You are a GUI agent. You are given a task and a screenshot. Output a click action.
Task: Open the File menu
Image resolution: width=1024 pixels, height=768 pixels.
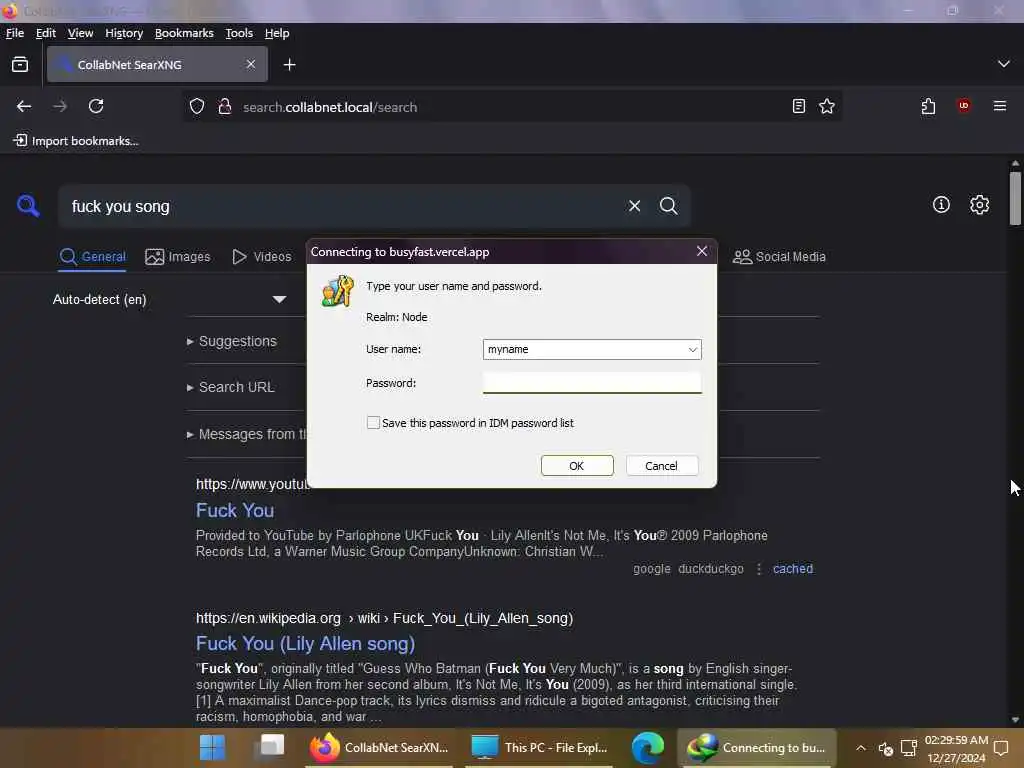pos(14,33)
